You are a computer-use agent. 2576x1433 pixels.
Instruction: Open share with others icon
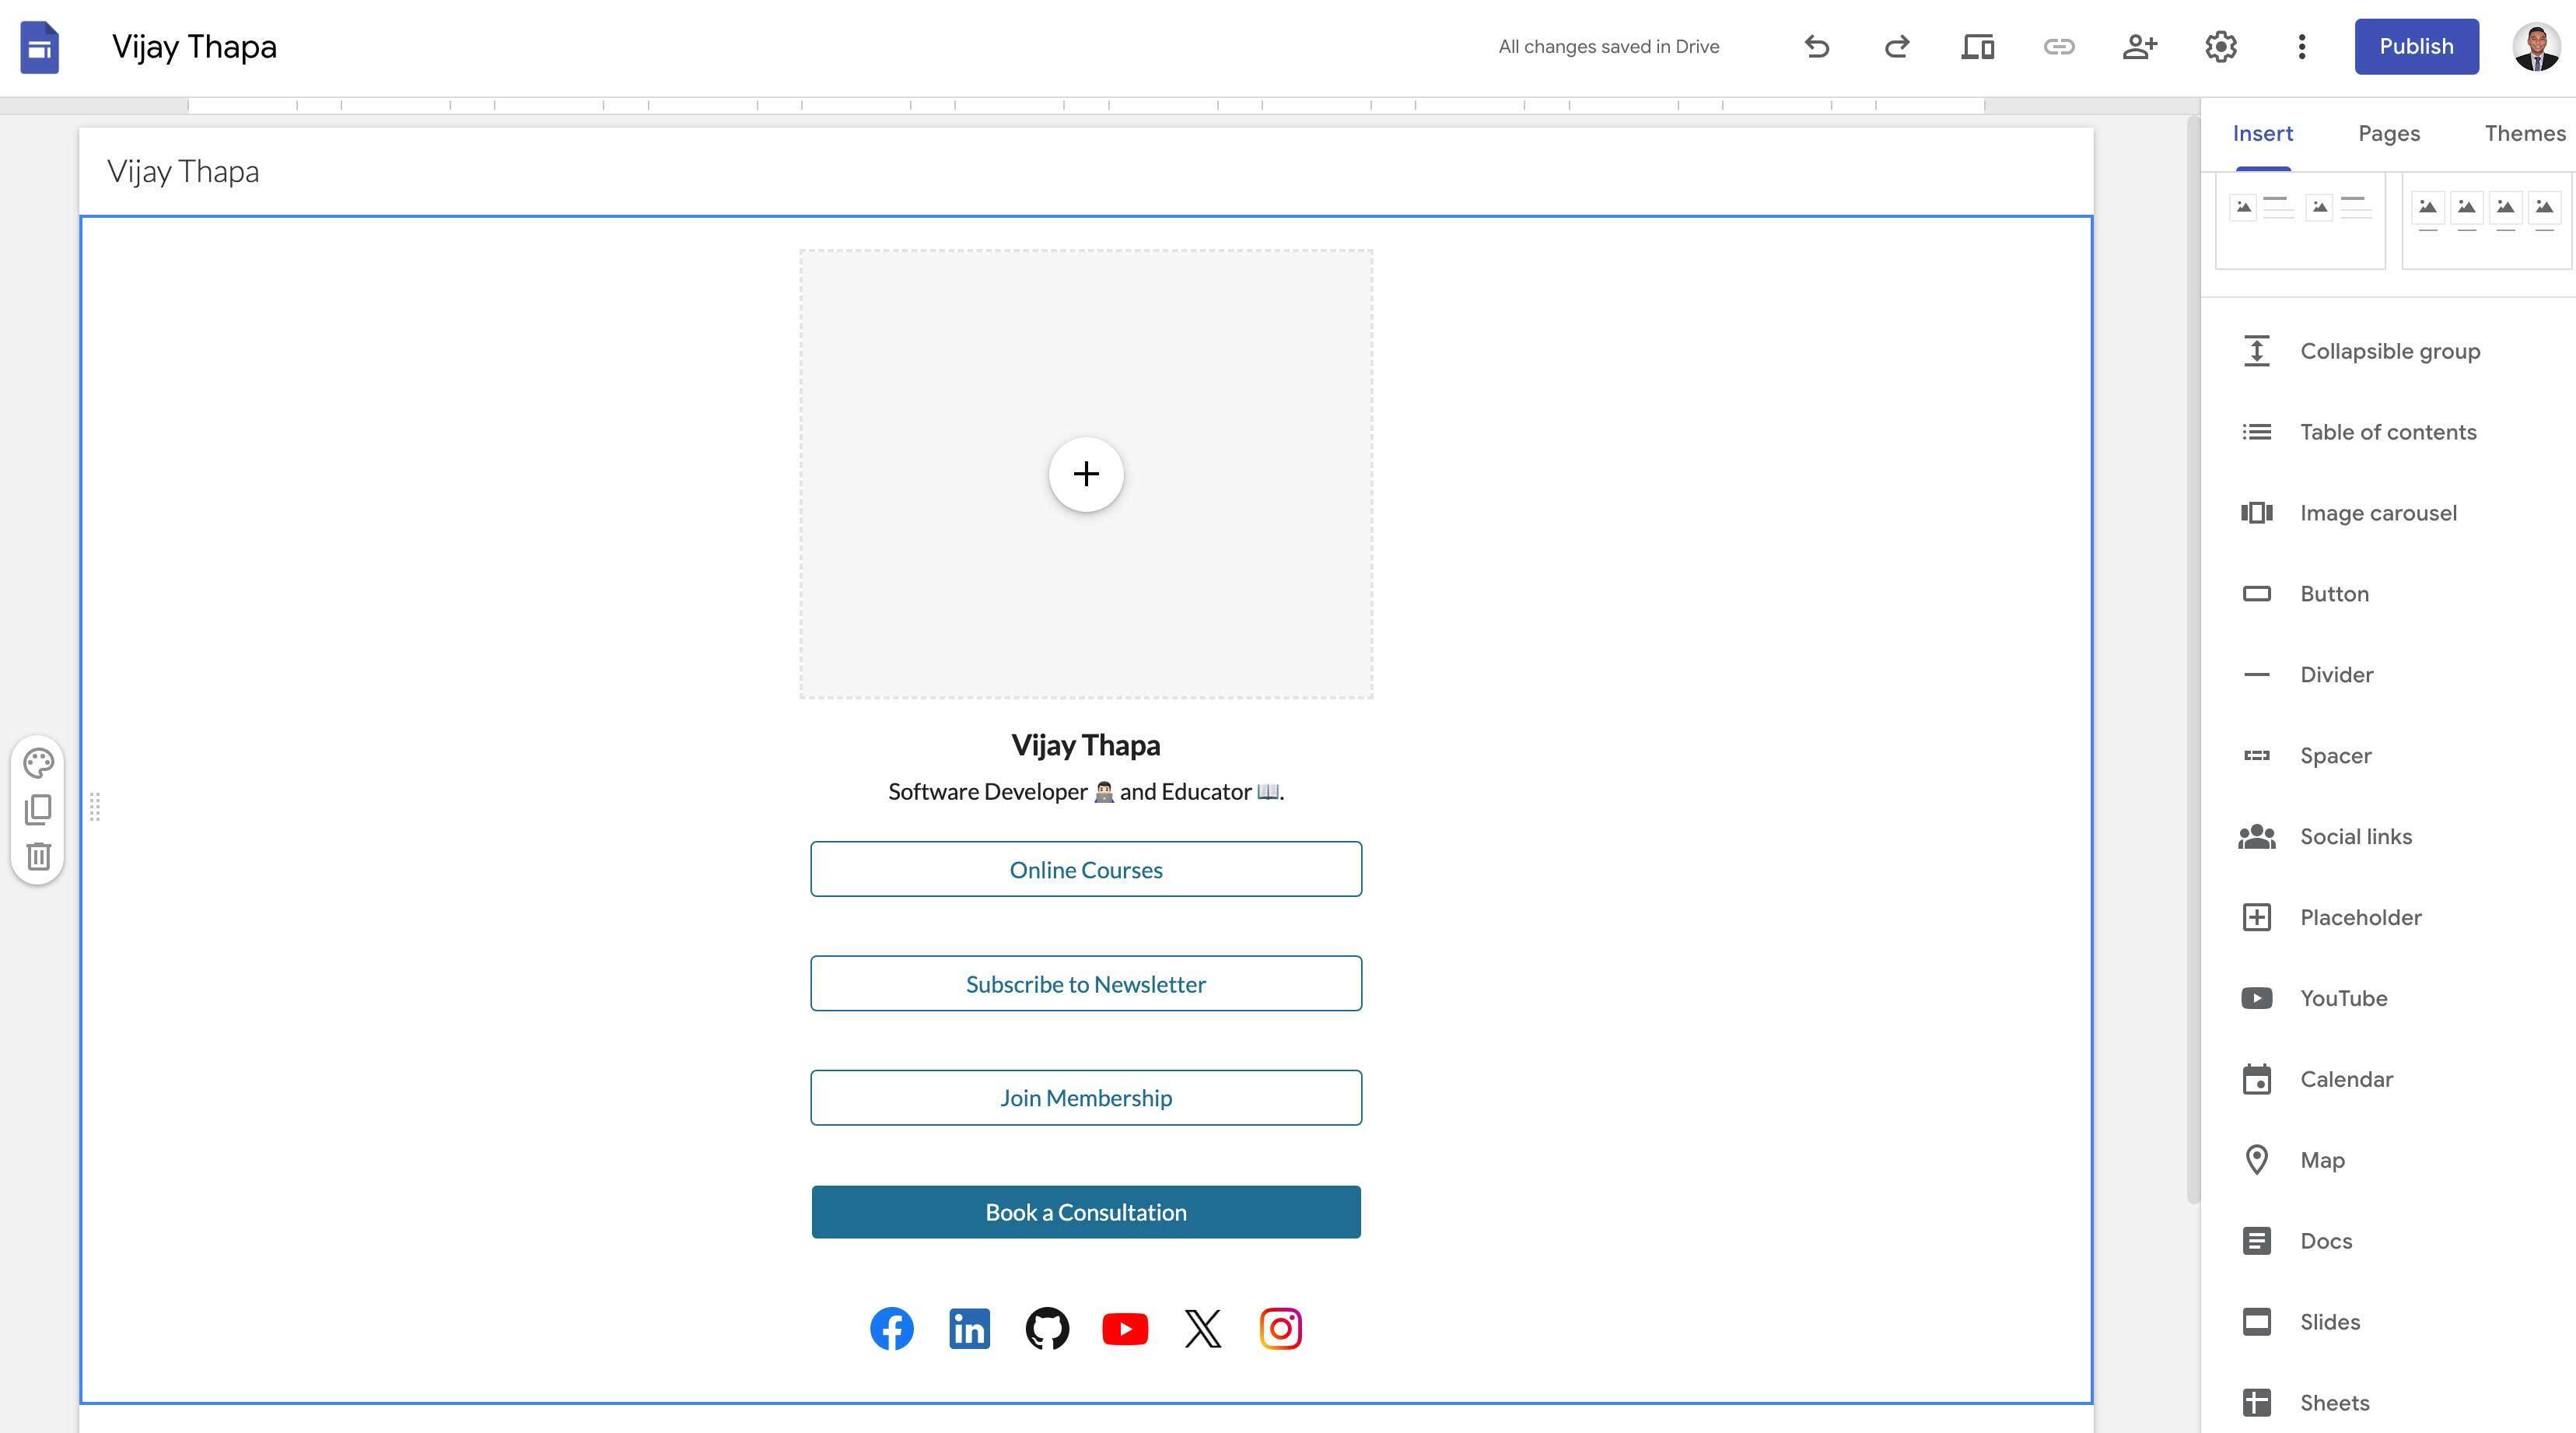pos(2140,47)
